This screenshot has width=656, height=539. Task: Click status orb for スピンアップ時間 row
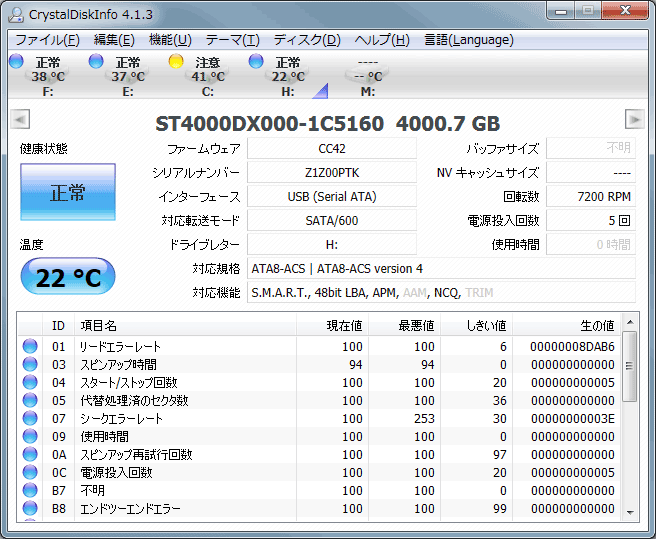coord(30,364)
